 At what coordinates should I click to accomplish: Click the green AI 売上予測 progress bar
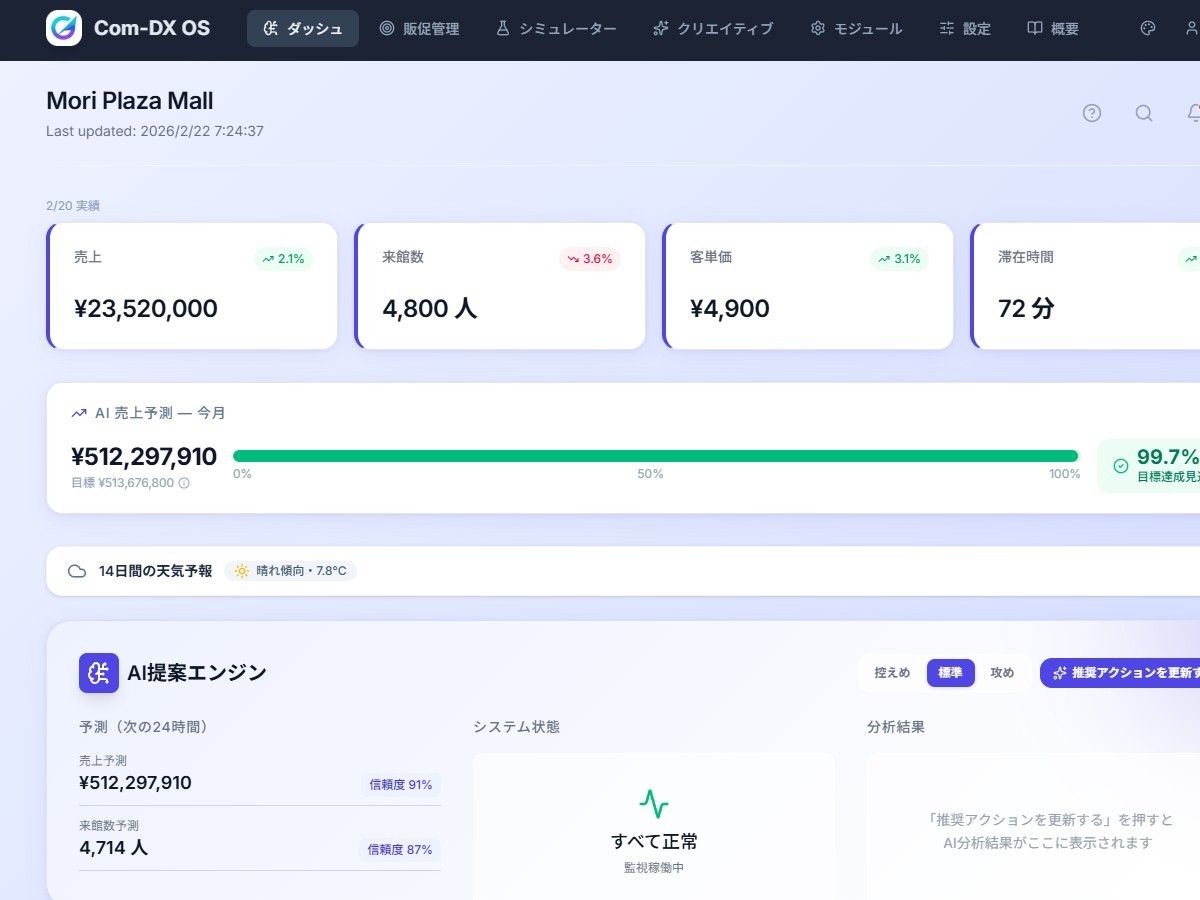click(655, 456)
